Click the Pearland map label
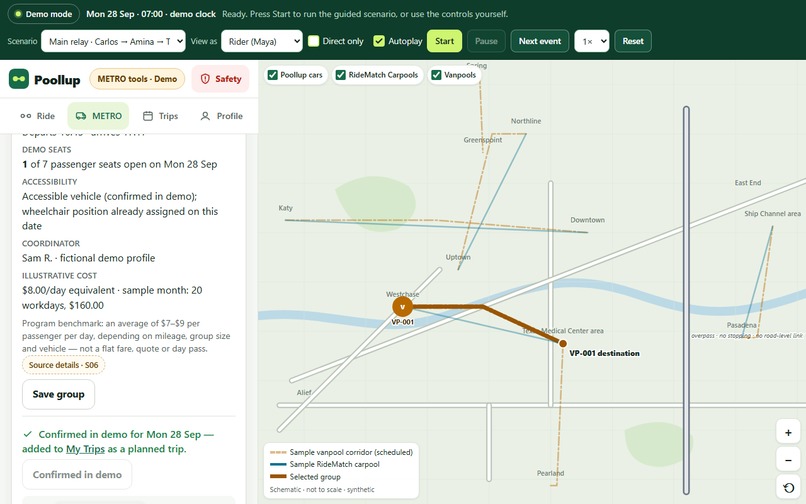 (x=551, y=473)
